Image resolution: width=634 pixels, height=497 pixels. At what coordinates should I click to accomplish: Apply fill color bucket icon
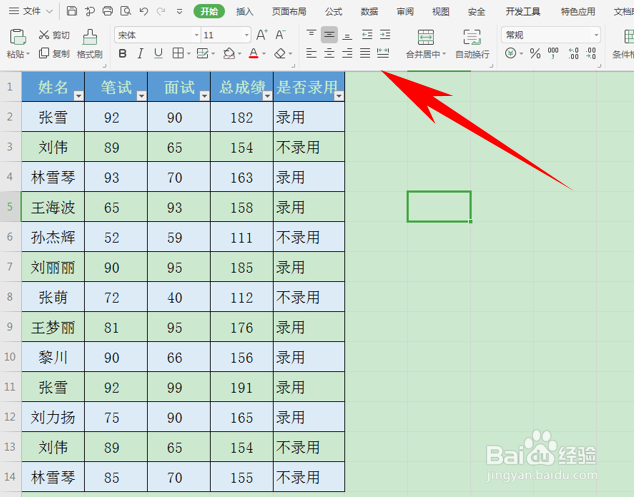pos(229,53)
